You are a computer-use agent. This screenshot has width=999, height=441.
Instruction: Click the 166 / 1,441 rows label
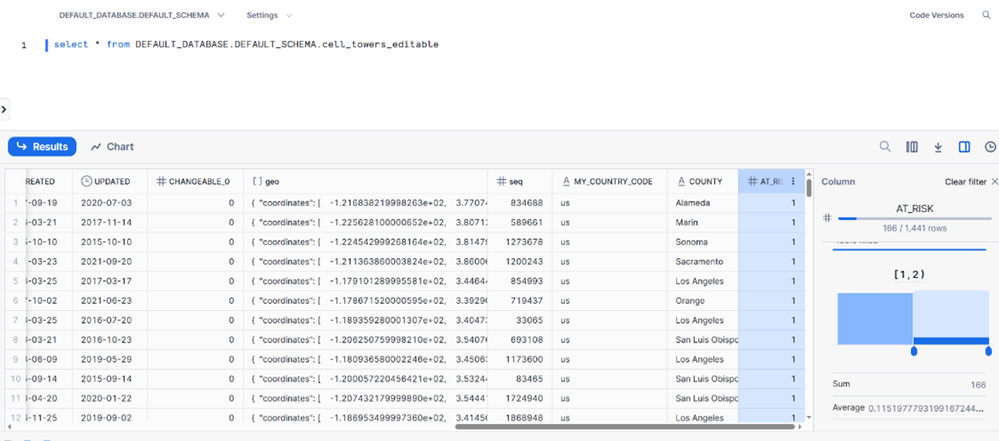click(x=914, y=227)
